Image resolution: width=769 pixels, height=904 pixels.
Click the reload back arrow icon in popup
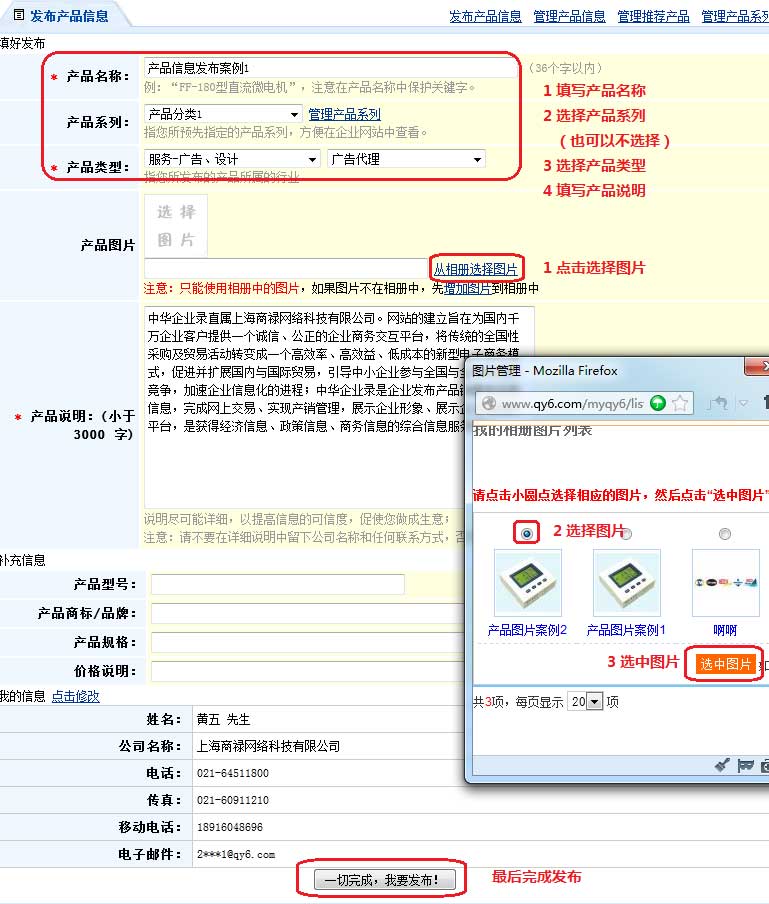coord(718,403)
